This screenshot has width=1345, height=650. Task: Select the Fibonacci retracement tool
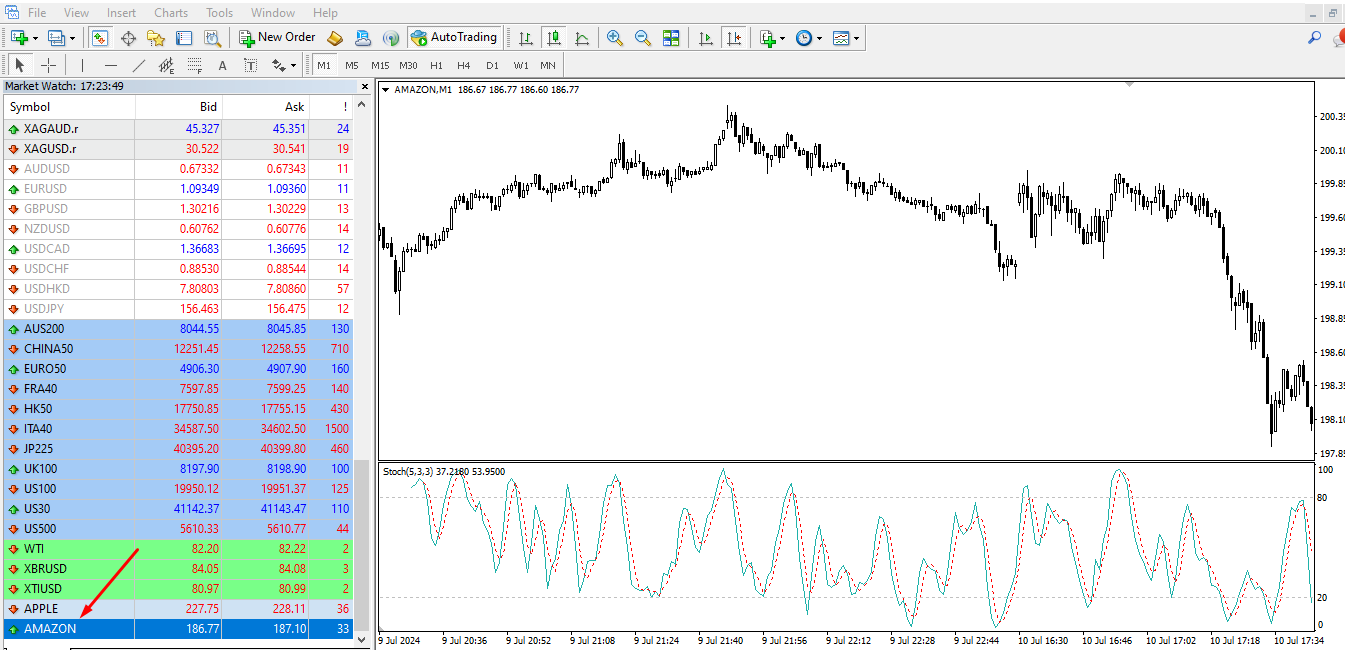pyautogui.click(x=193, y=66)
